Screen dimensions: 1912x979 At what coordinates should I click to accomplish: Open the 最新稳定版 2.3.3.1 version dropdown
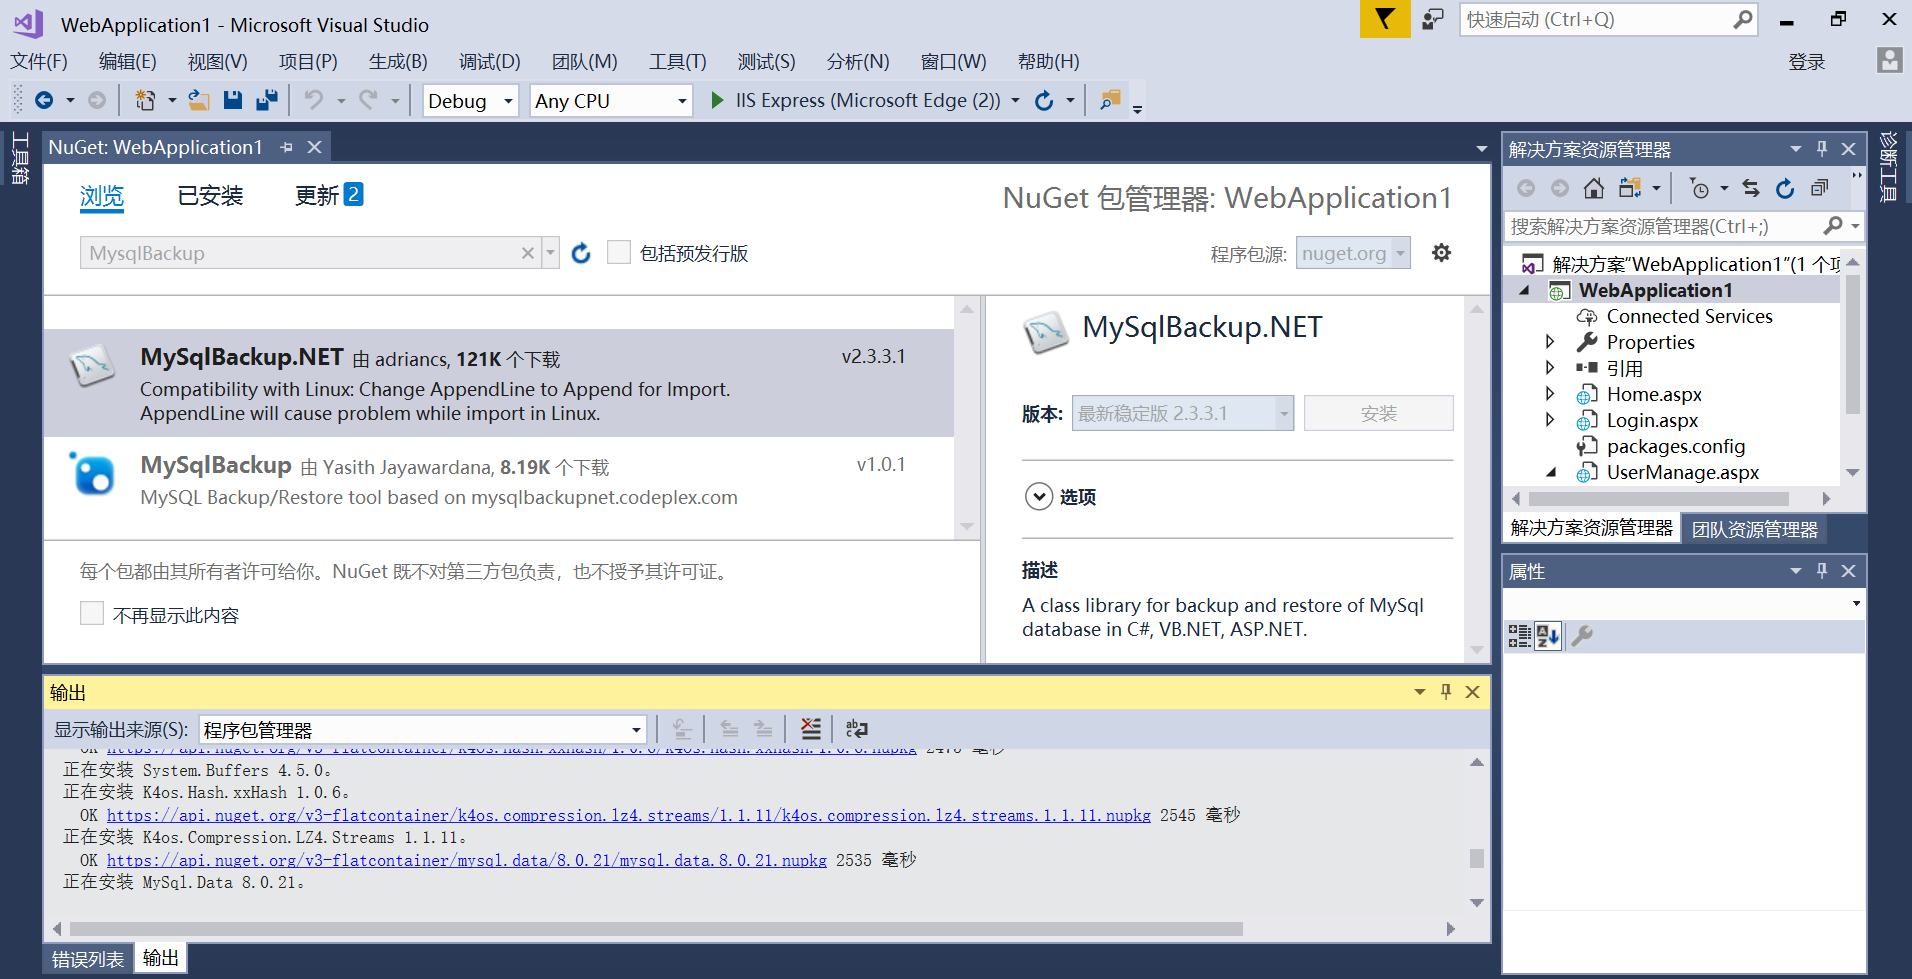click(1183, 413)
